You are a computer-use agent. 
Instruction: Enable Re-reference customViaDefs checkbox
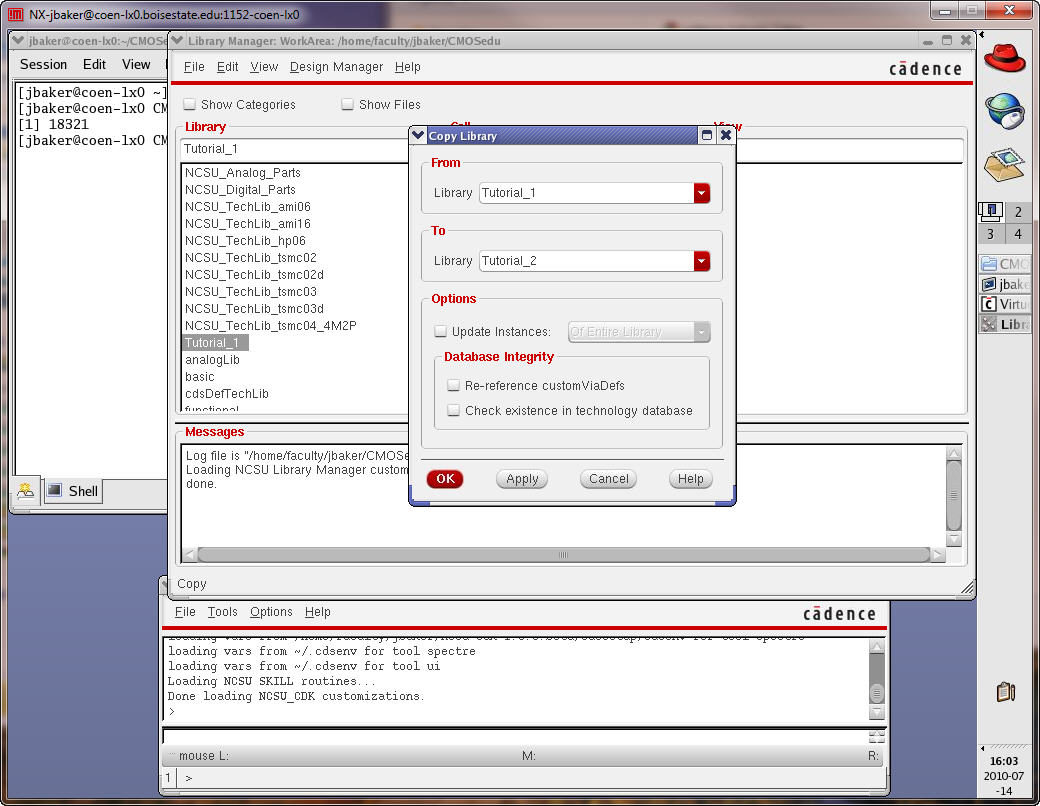click(454, 385)
